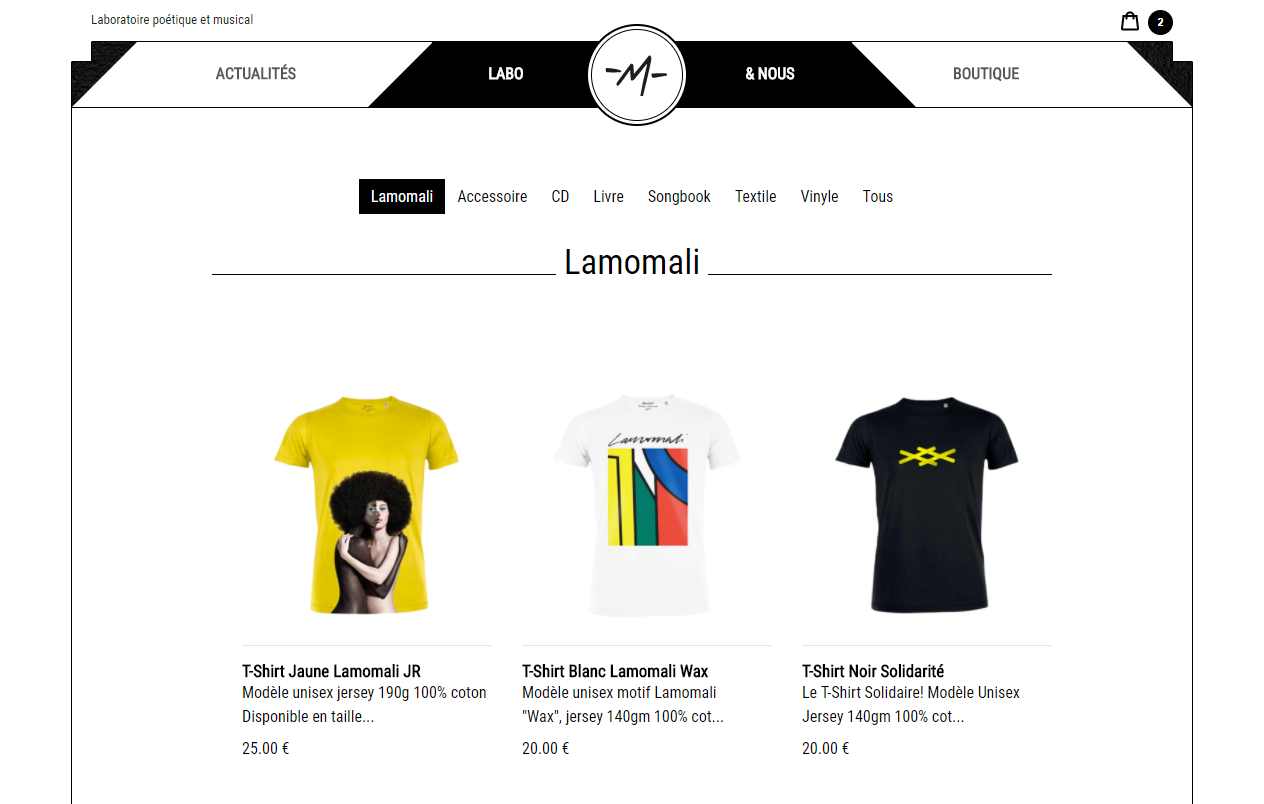This screenshot has width=1264, height=804.
Task: Click the white Lamomali Wax t-shirt image
Action: [x=647, y=505]
